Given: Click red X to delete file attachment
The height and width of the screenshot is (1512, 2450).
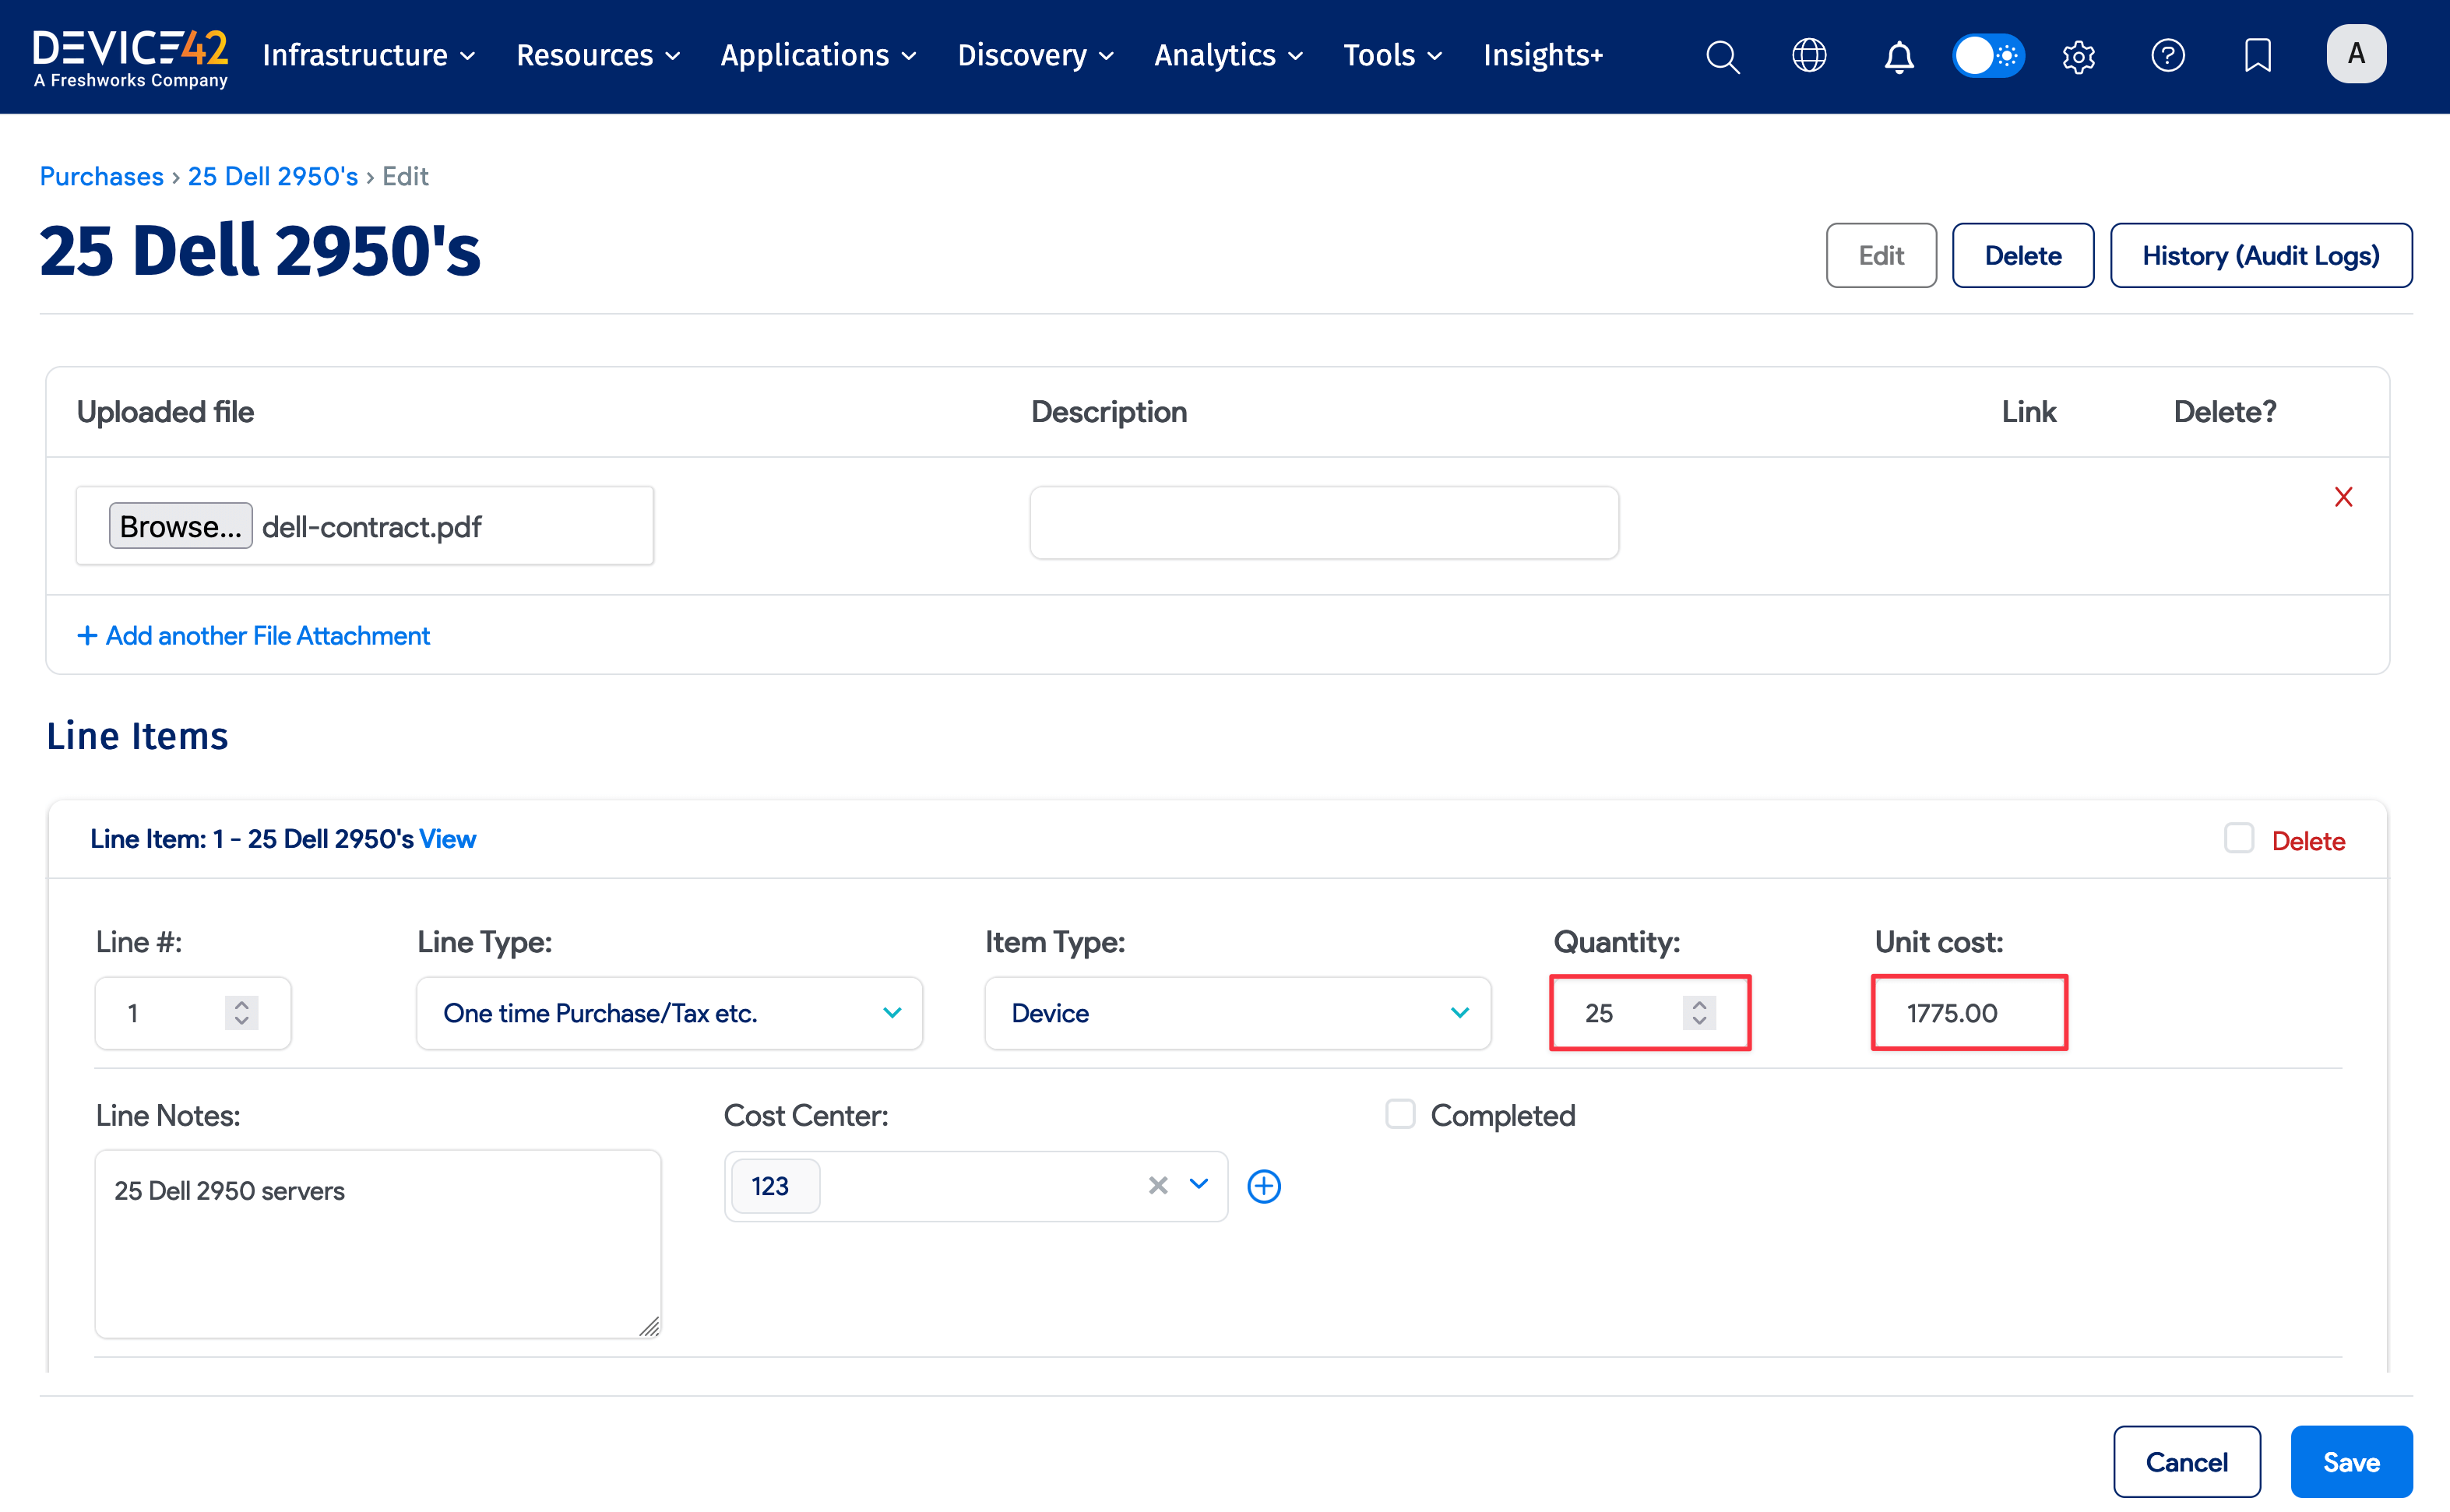Looking at the screenshot, I should 2343,497.
